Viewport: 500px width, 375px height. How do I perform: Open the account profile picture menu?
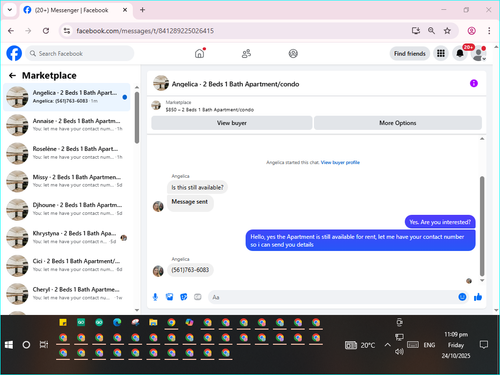(x=479, y=53)
